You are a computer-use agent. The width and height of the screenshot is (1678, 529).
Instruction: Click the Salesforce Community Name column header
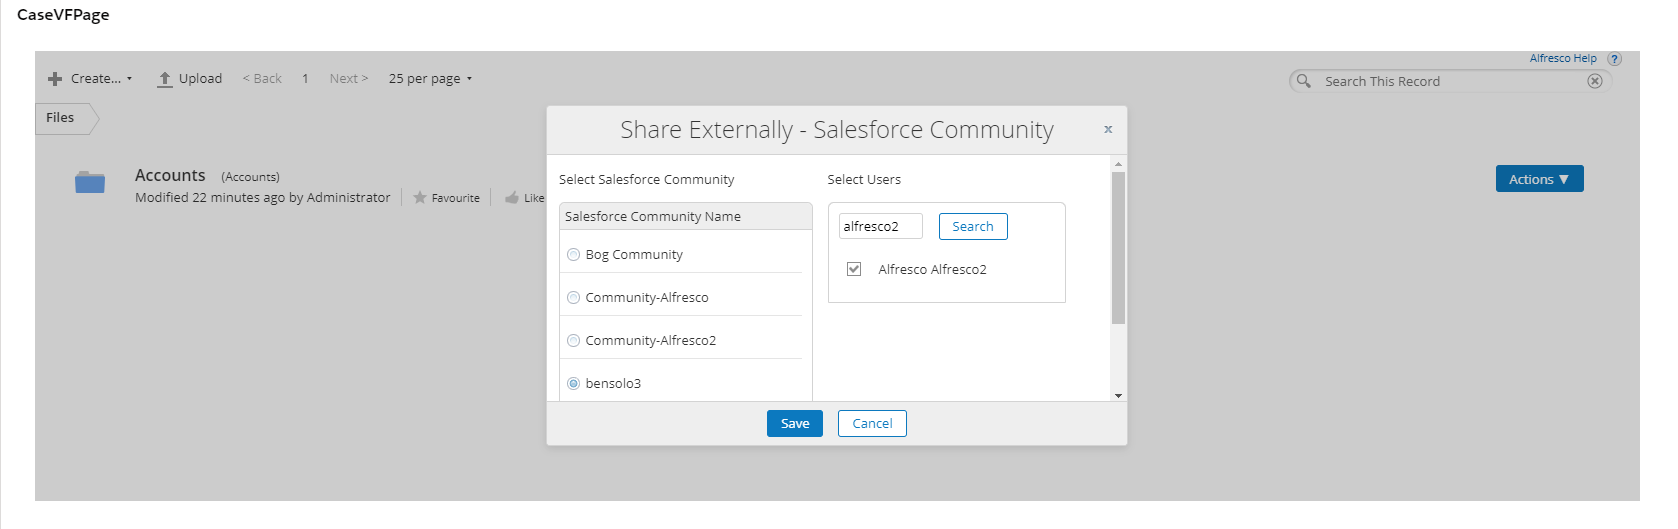tap(686, 216)
